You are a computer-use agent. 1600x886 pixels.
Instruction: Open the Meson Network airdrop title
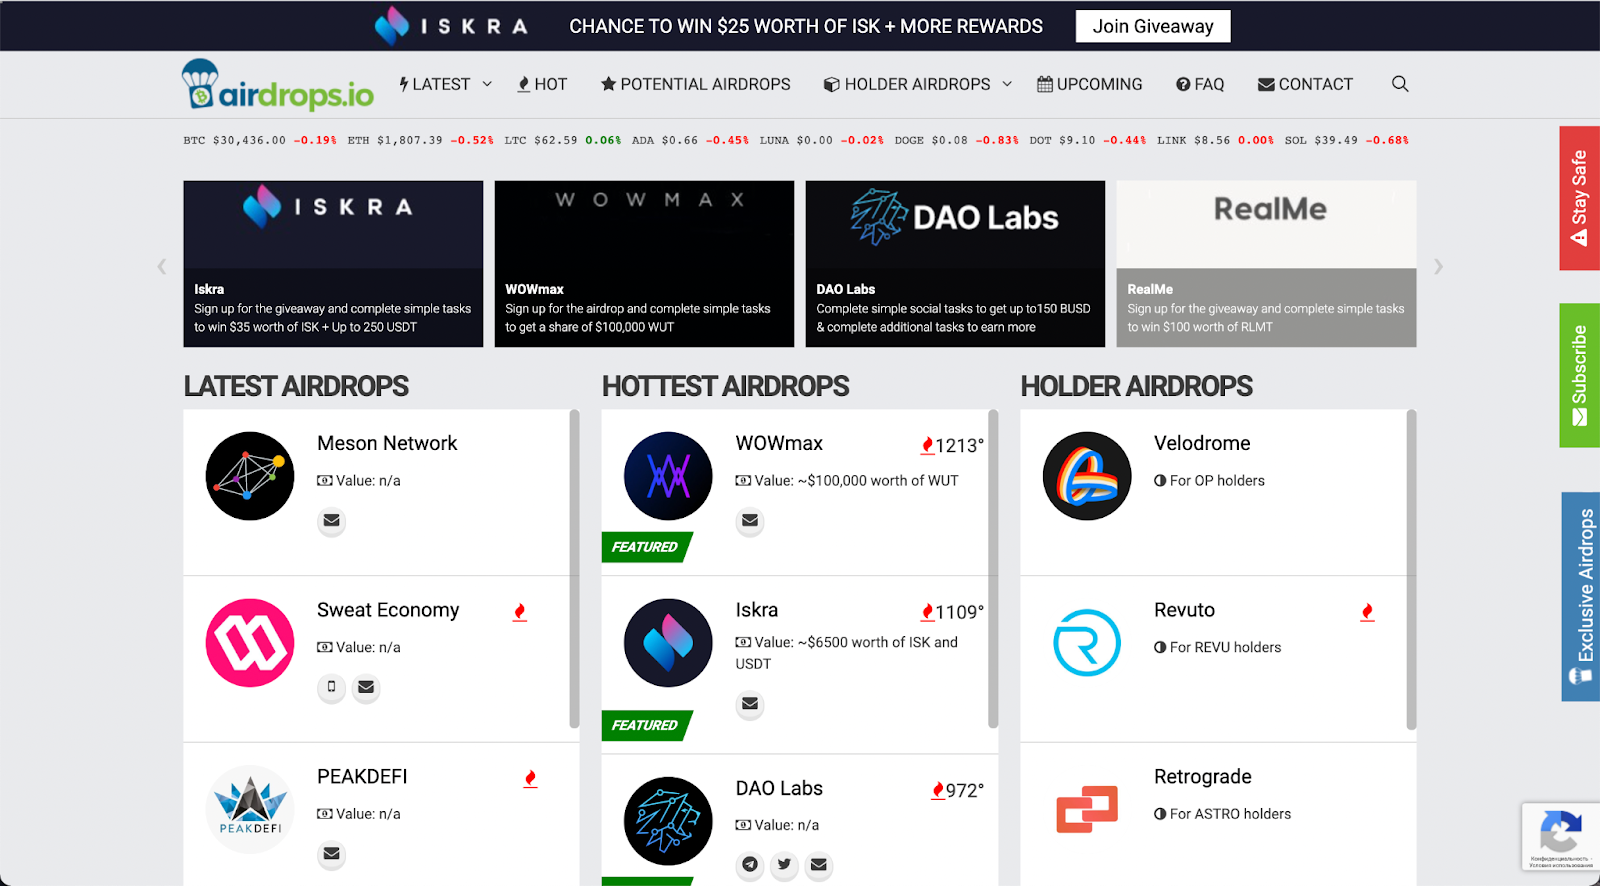click(387, 443)
